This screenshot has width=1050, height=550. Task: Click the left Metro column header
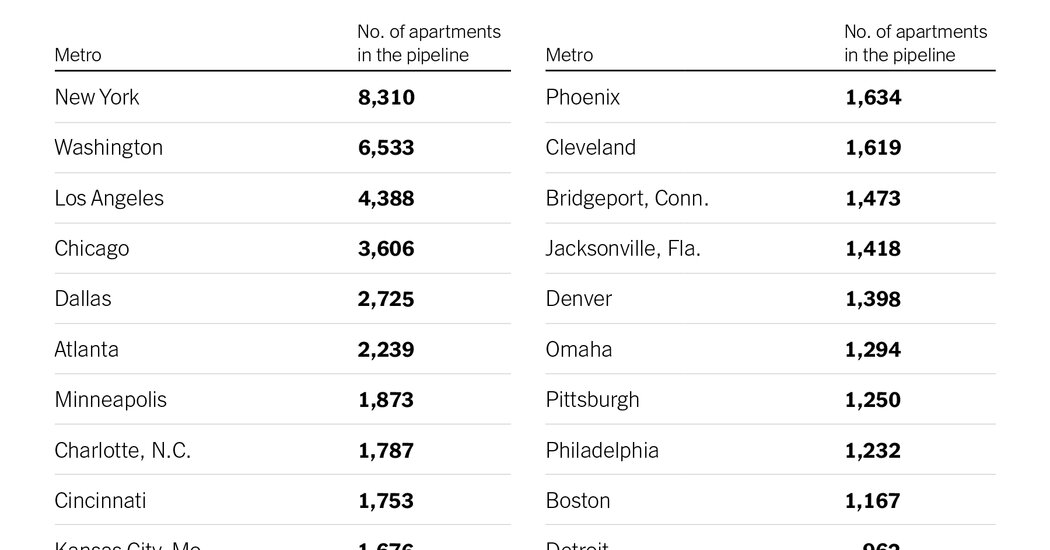78,55
